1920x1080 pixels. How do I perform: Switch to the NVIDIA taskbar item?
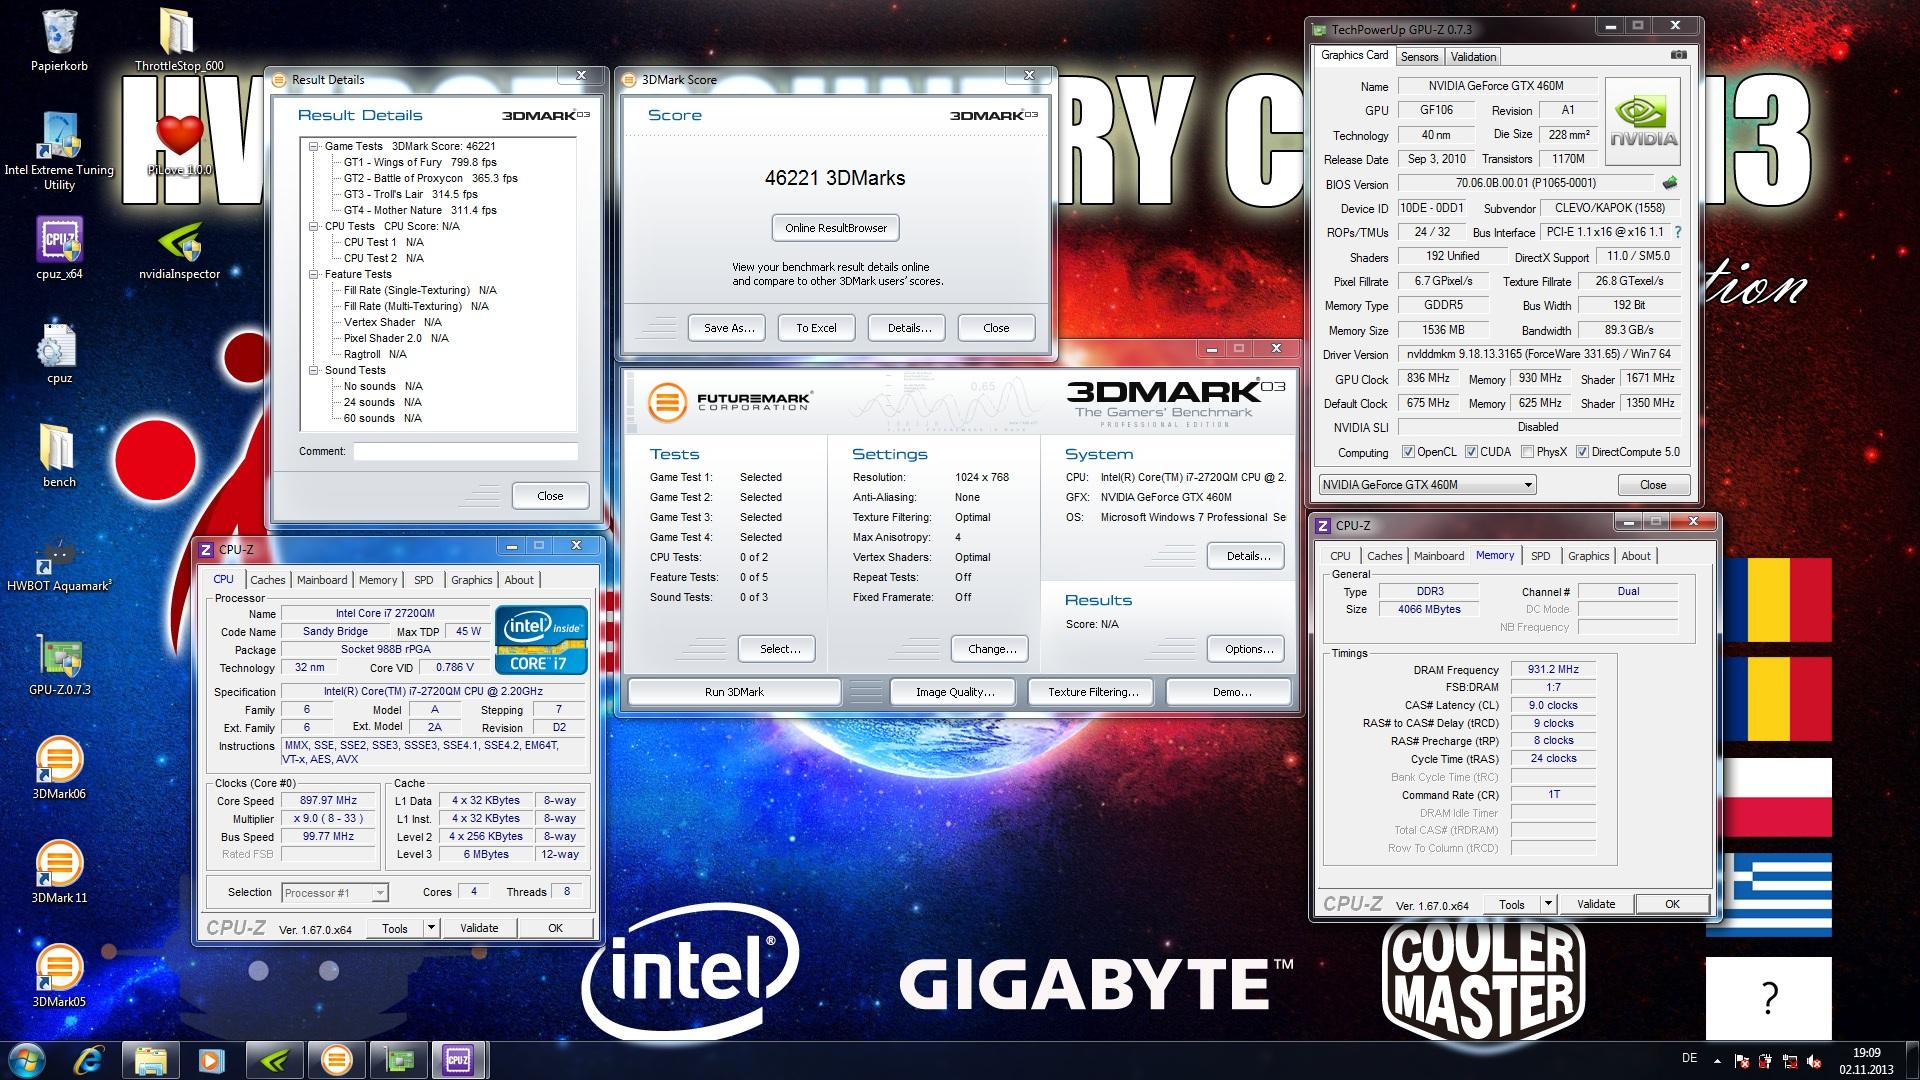pos(274,1059)
